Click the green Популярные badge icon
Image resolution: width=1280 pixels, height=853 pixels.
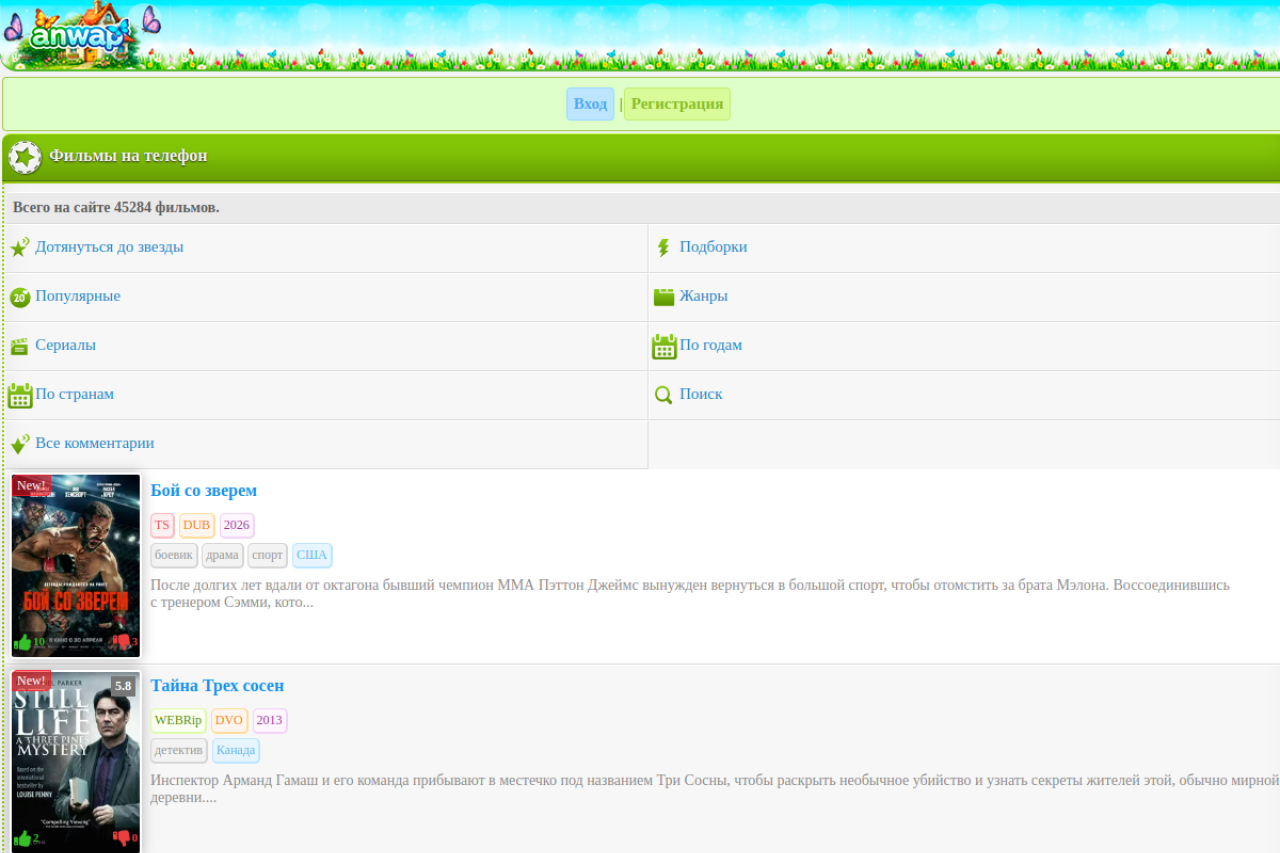pos(20,297)
